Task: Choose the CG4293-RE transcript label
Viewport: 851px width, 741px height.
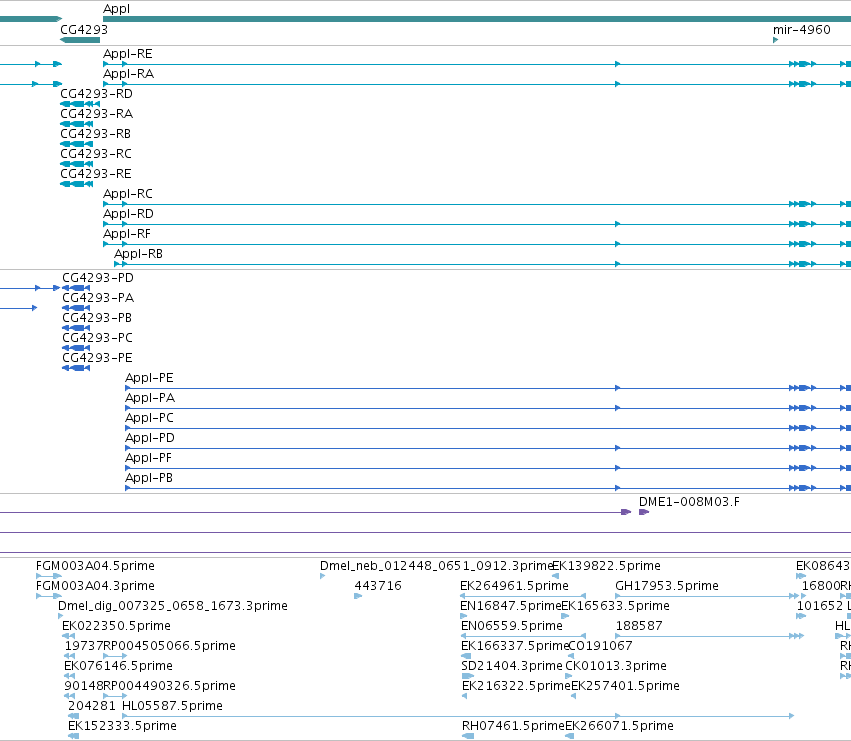Action: tap(96, 174)
